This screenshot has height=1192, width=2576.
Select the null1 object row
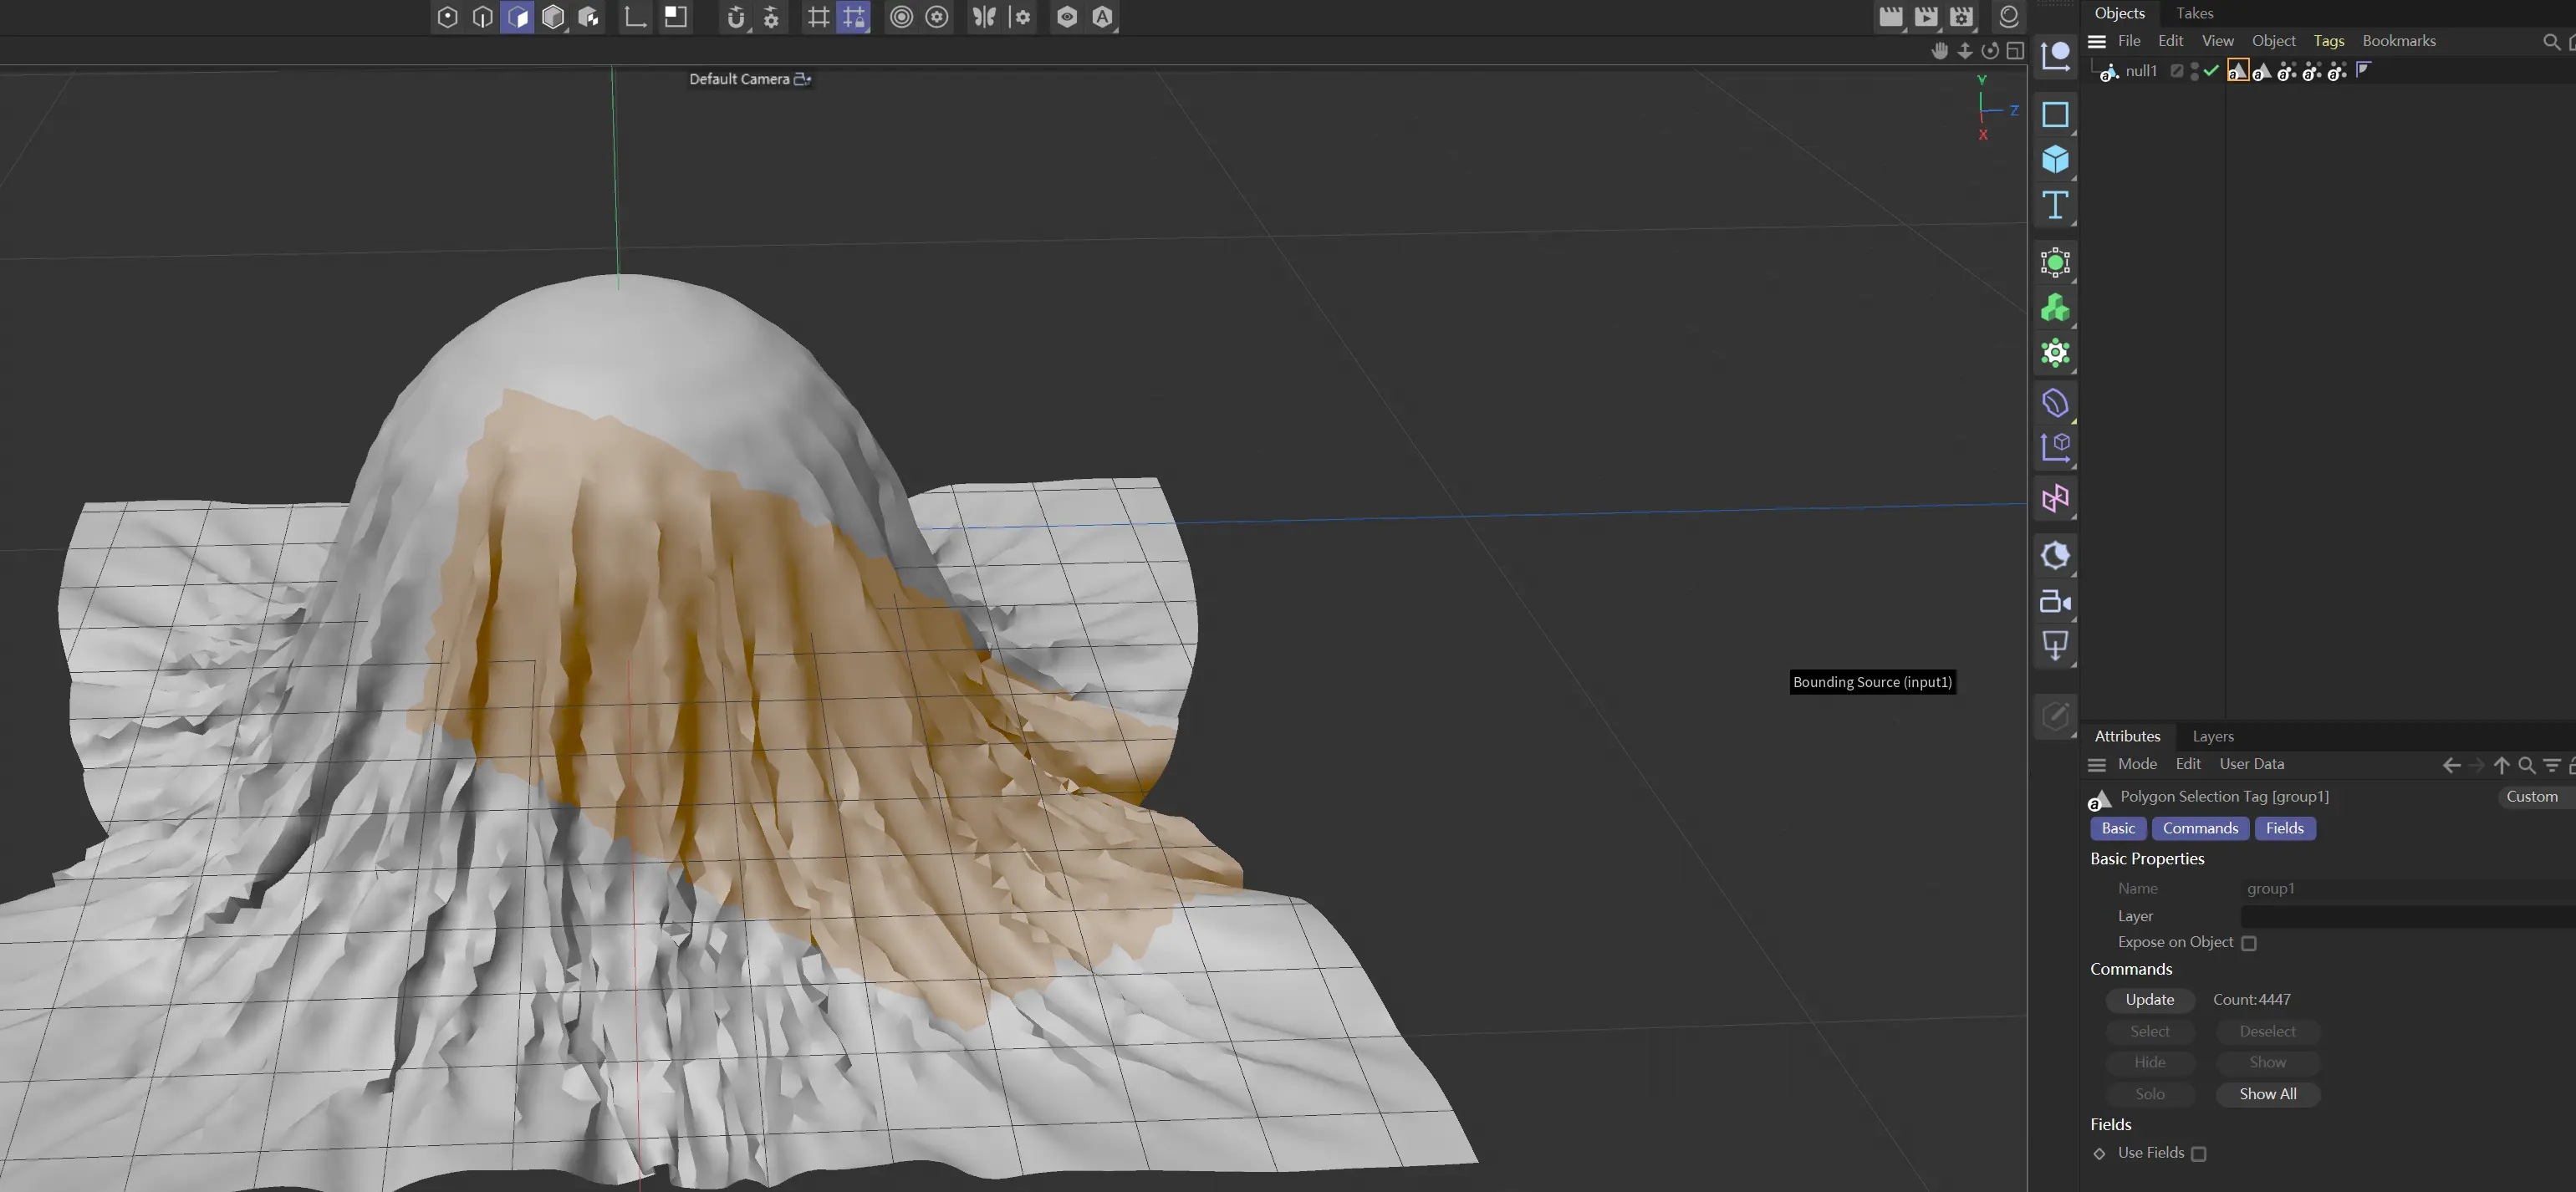click(2141, 71)
